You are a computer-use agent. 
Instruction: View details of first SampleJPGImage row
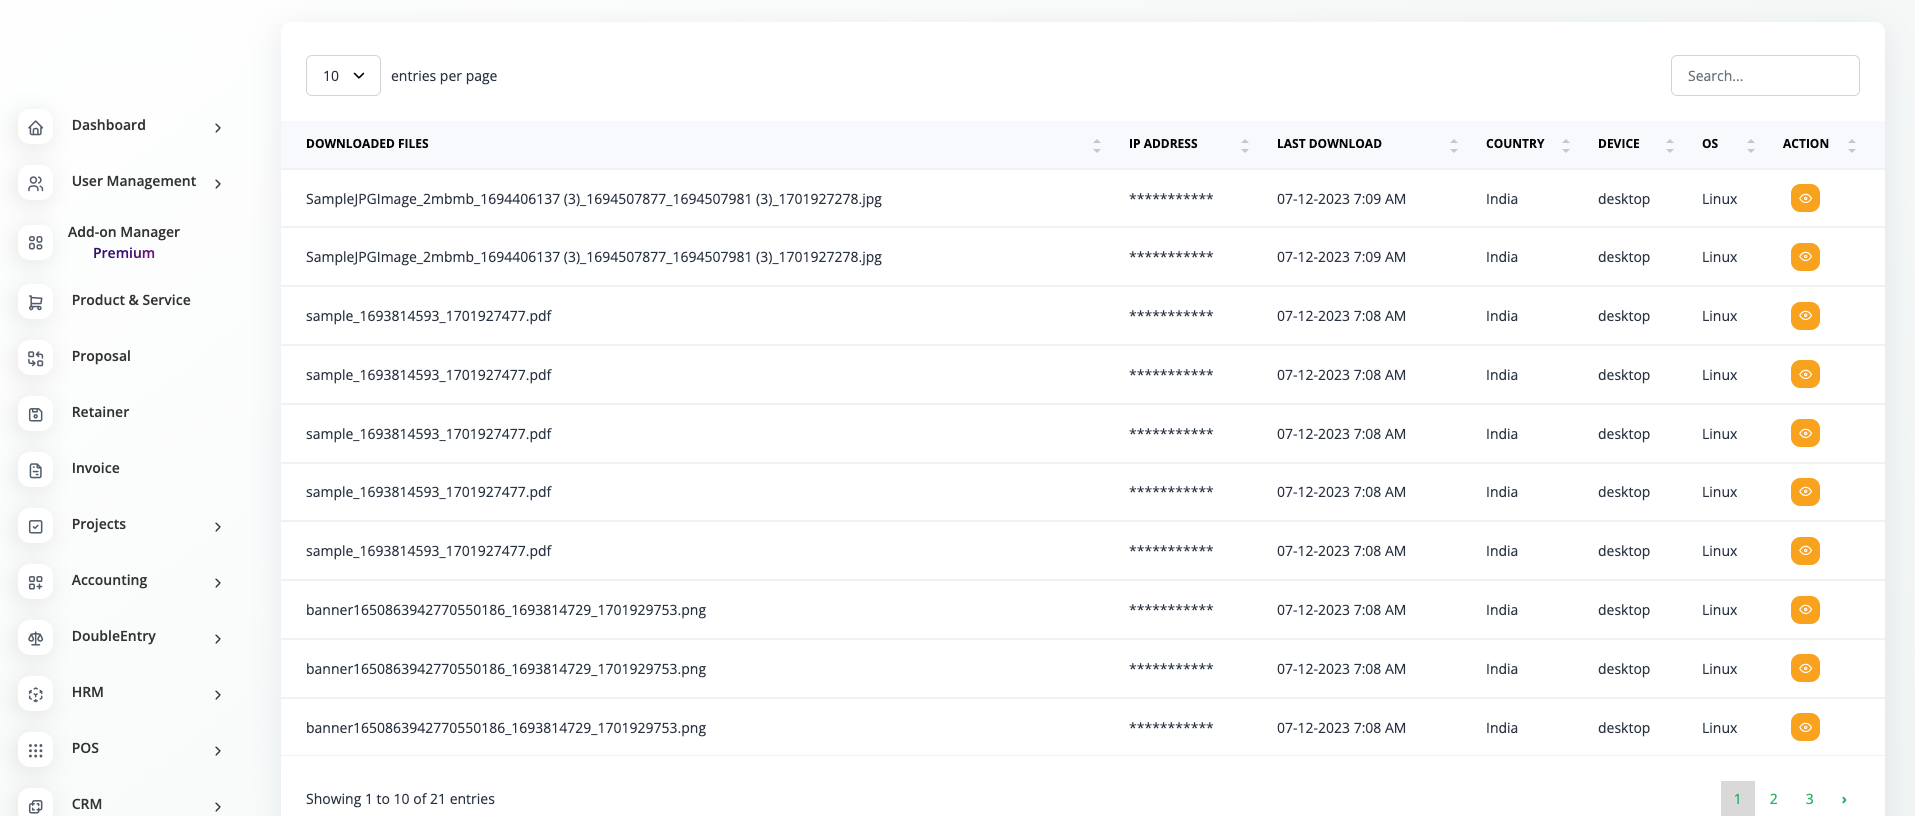pos(1805,199)
